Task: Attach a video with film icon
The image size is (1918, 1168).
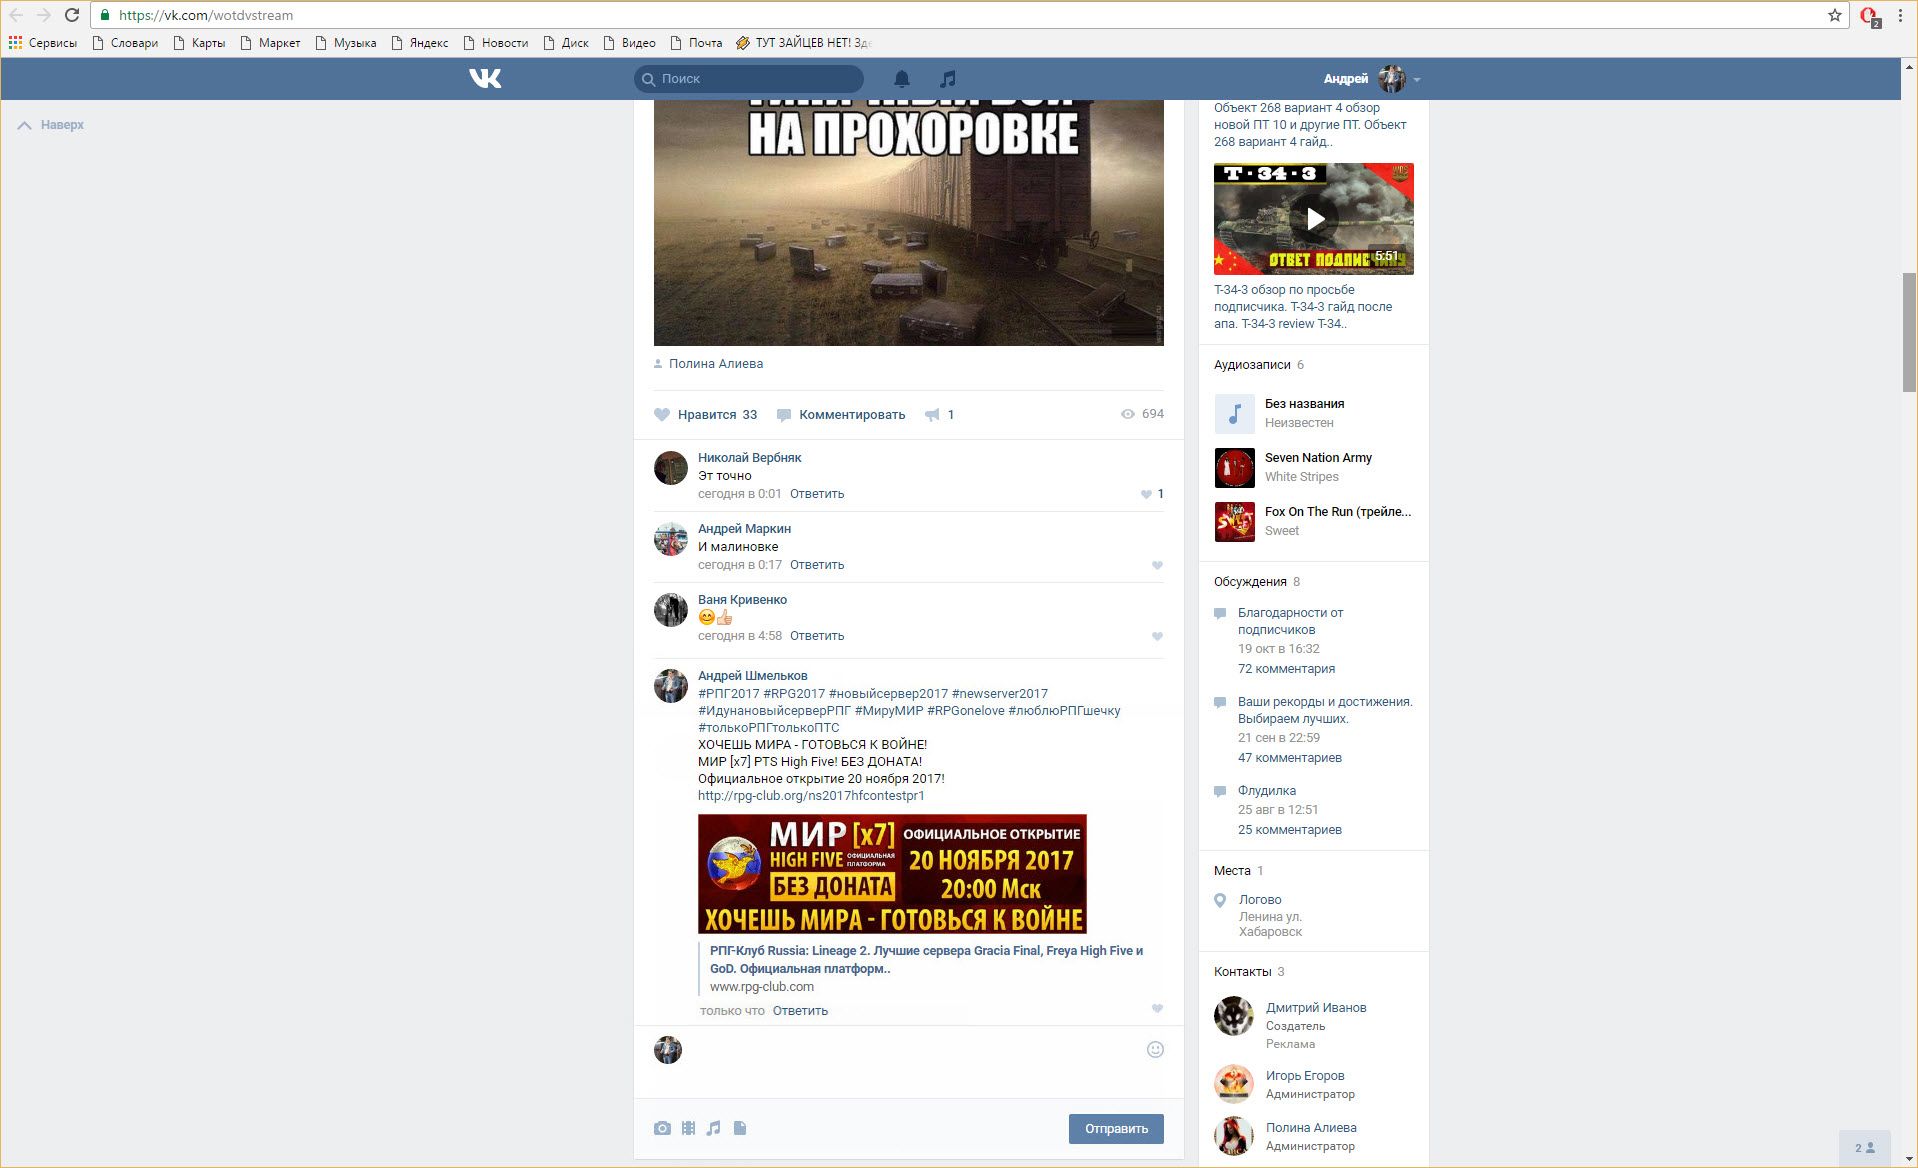Action: coord(688,1128)
